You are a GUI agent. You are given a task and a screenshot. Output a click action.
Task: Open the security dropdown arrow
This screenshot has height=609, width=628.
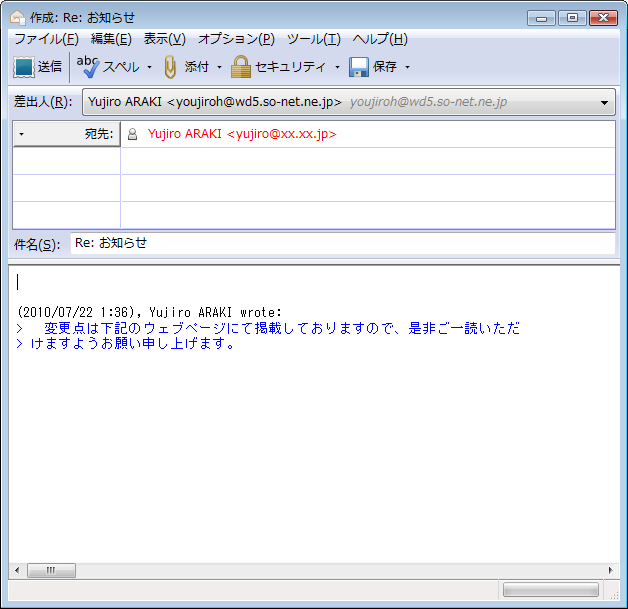[337, 67]
